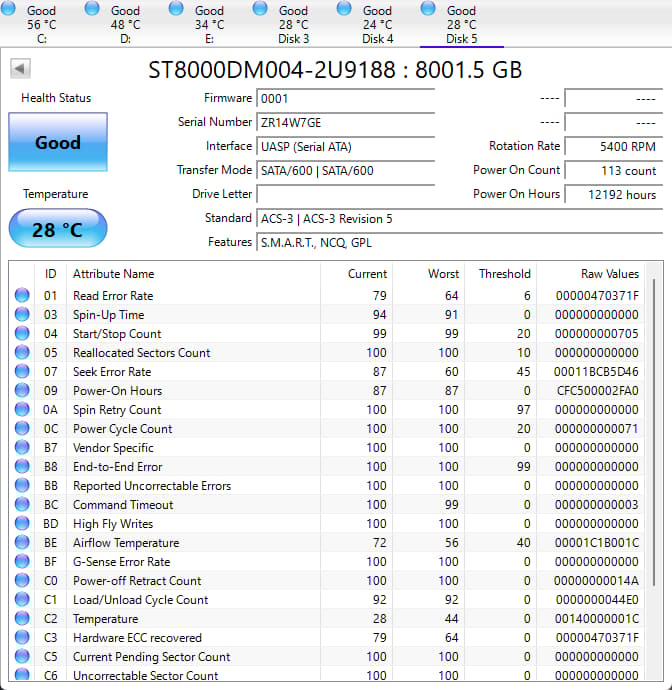The height and width of the screenshot is (690, 672).
Task: Click the Good health status button
Action: coord(58,142)
